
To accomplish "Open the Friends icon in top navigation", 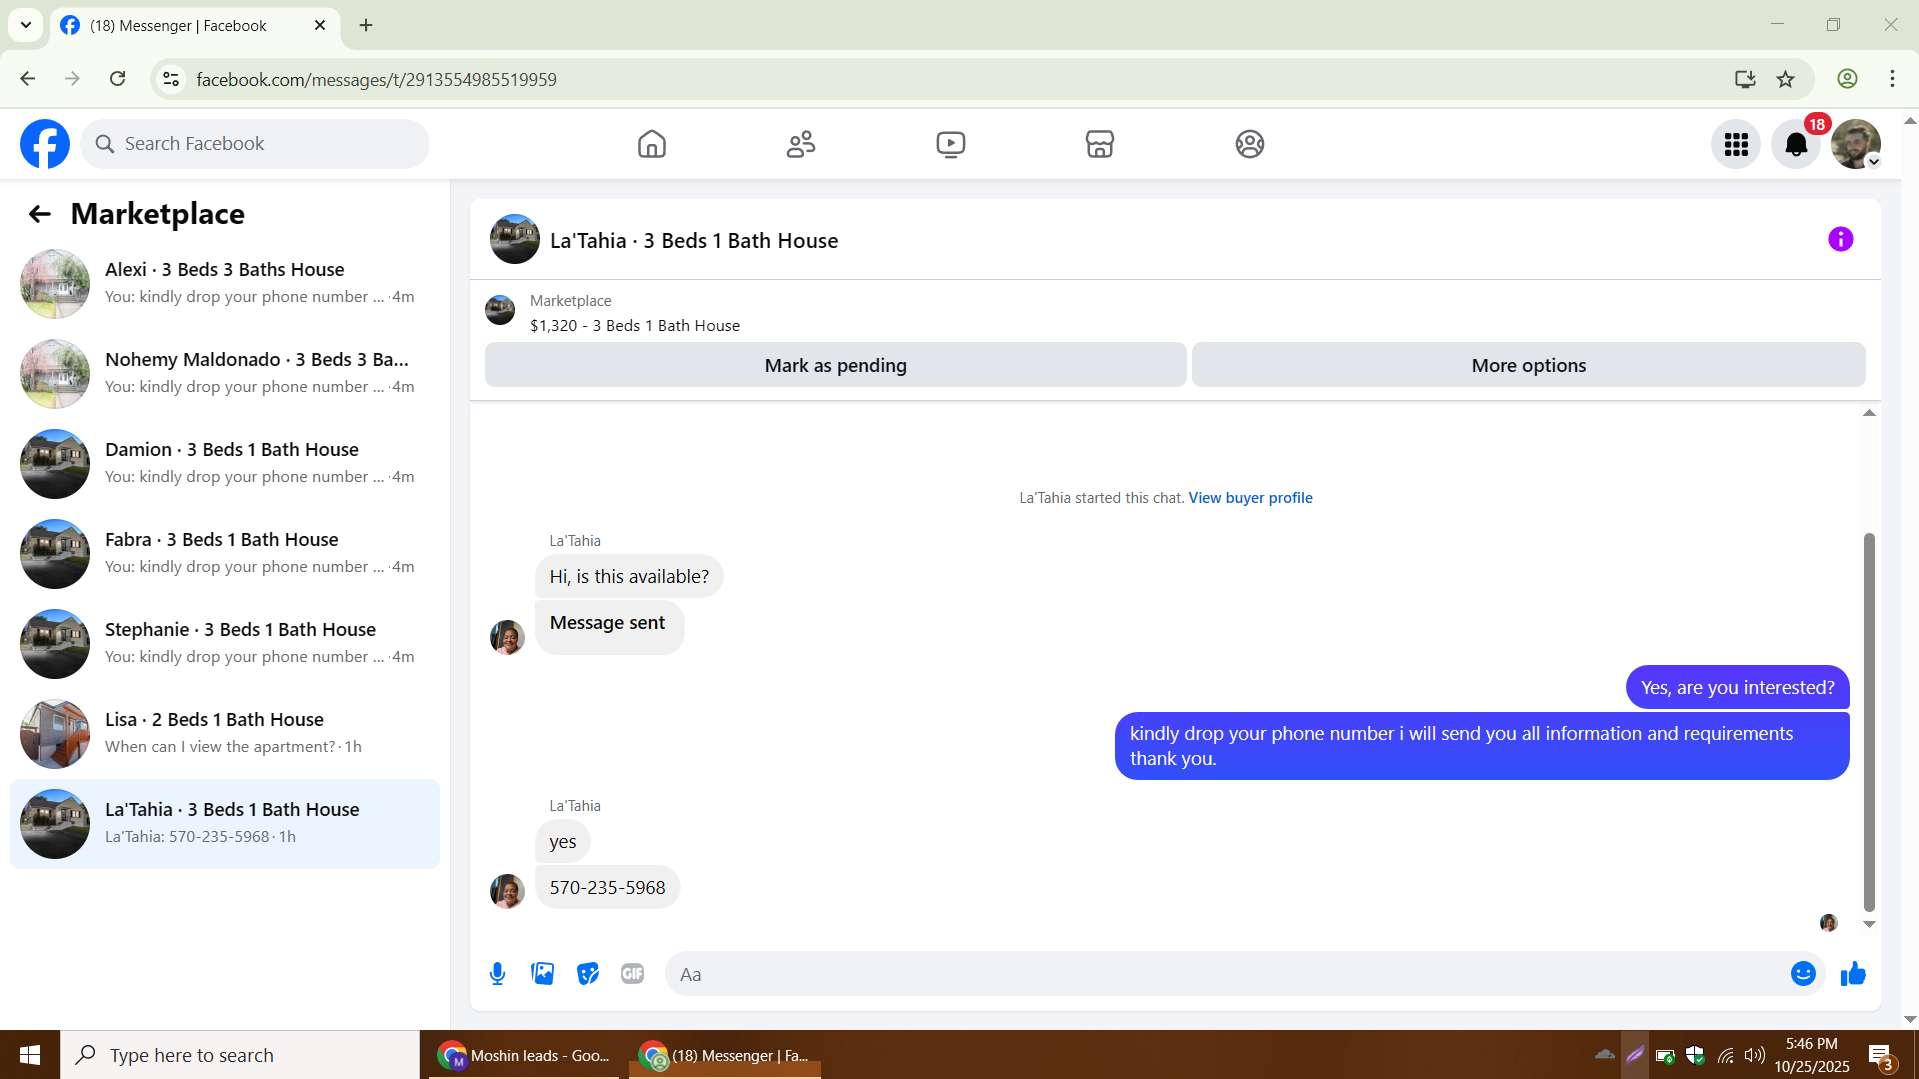I will pos(801,144).
